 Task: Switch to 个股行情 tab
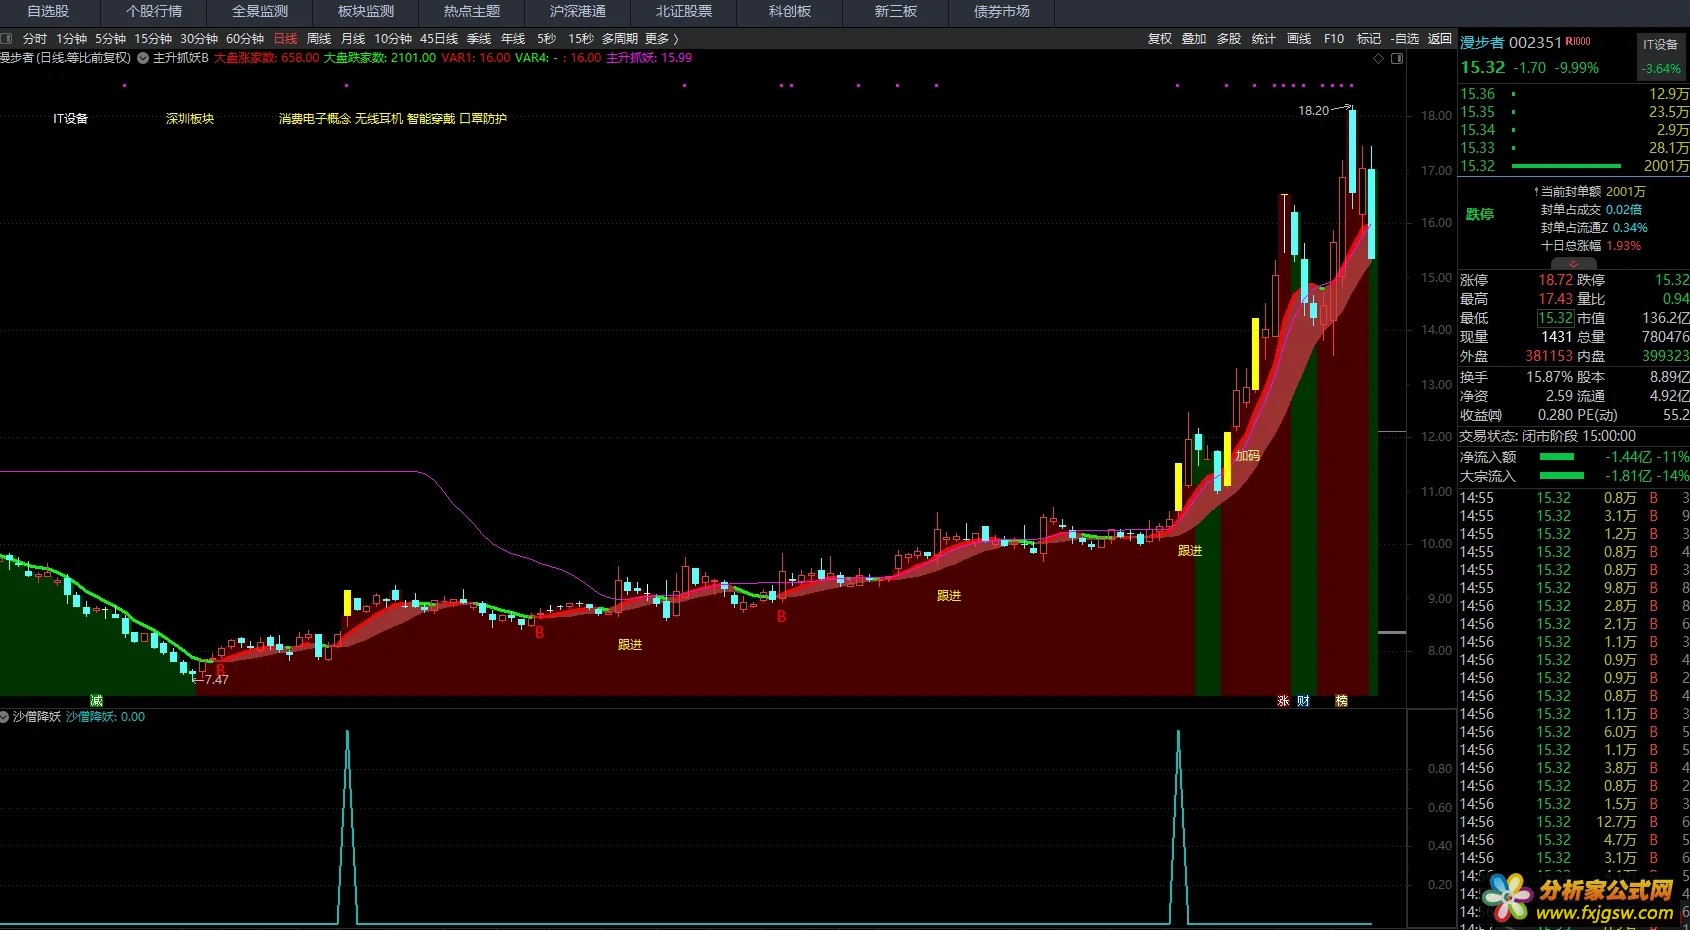tap(154, 12)
